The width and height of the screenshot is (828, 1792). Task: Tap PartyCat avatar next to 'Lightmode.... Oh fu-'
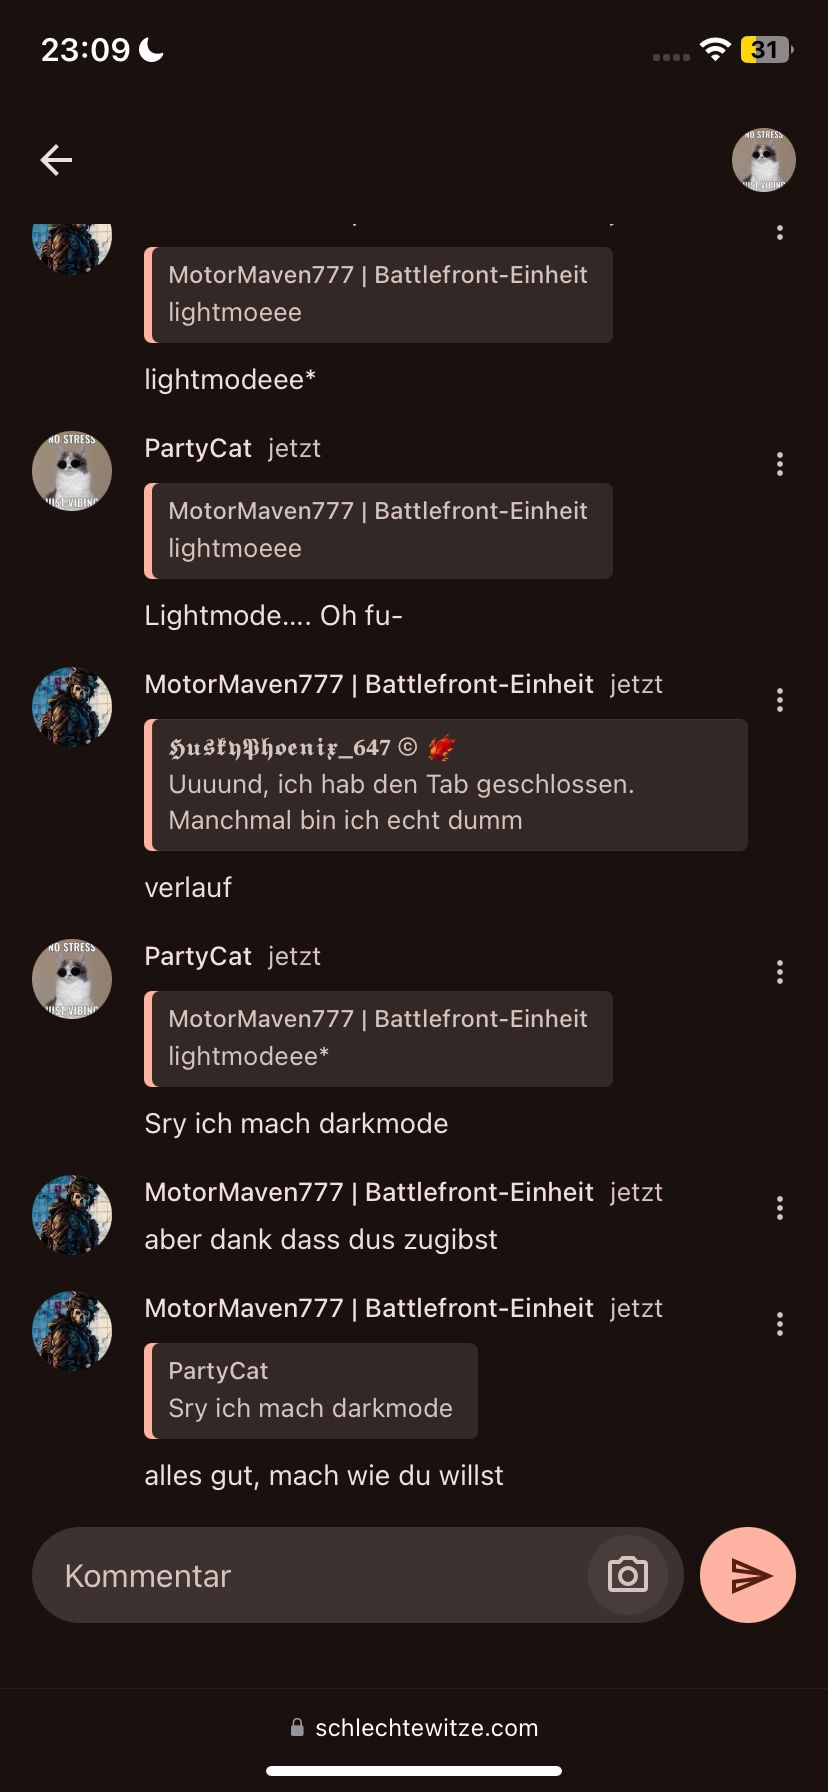(72, 471)
